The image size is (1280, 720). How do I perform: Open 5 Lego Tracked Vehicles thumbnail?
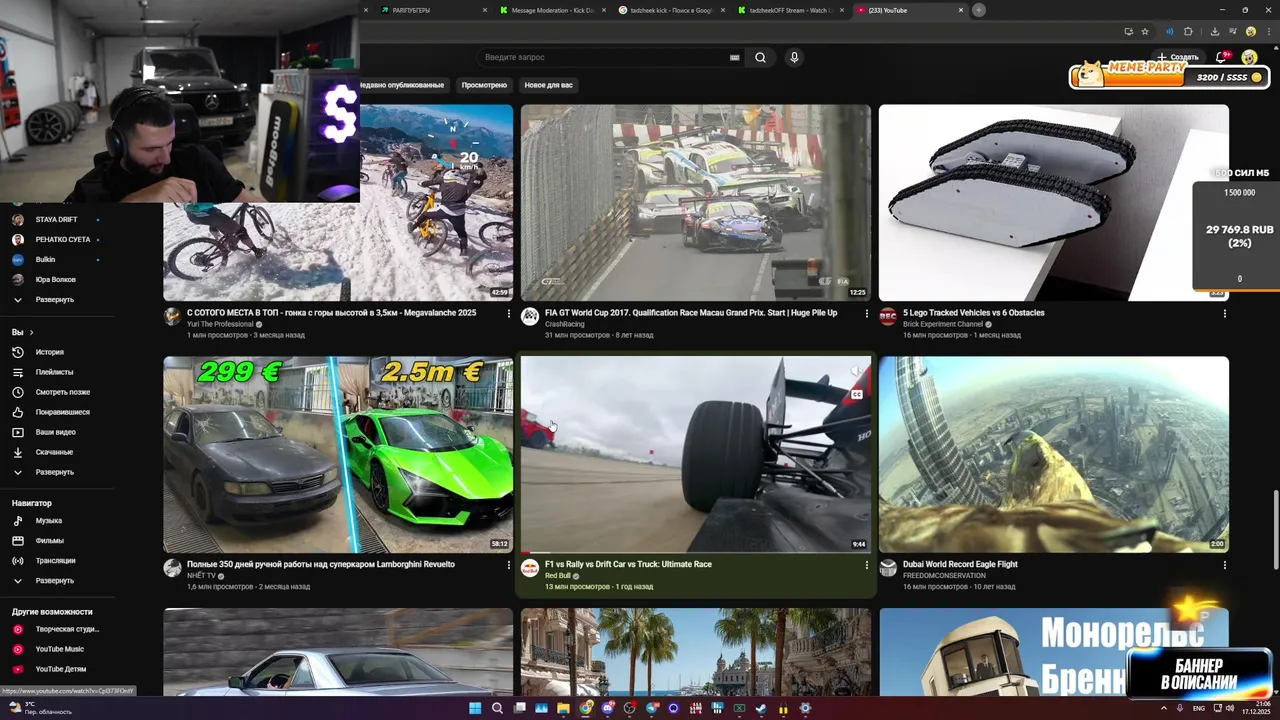(1053, 202)
